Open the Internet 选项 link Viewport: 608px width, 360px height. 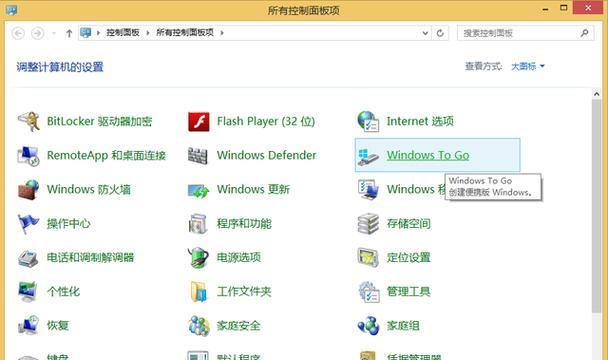coord(420,121)
